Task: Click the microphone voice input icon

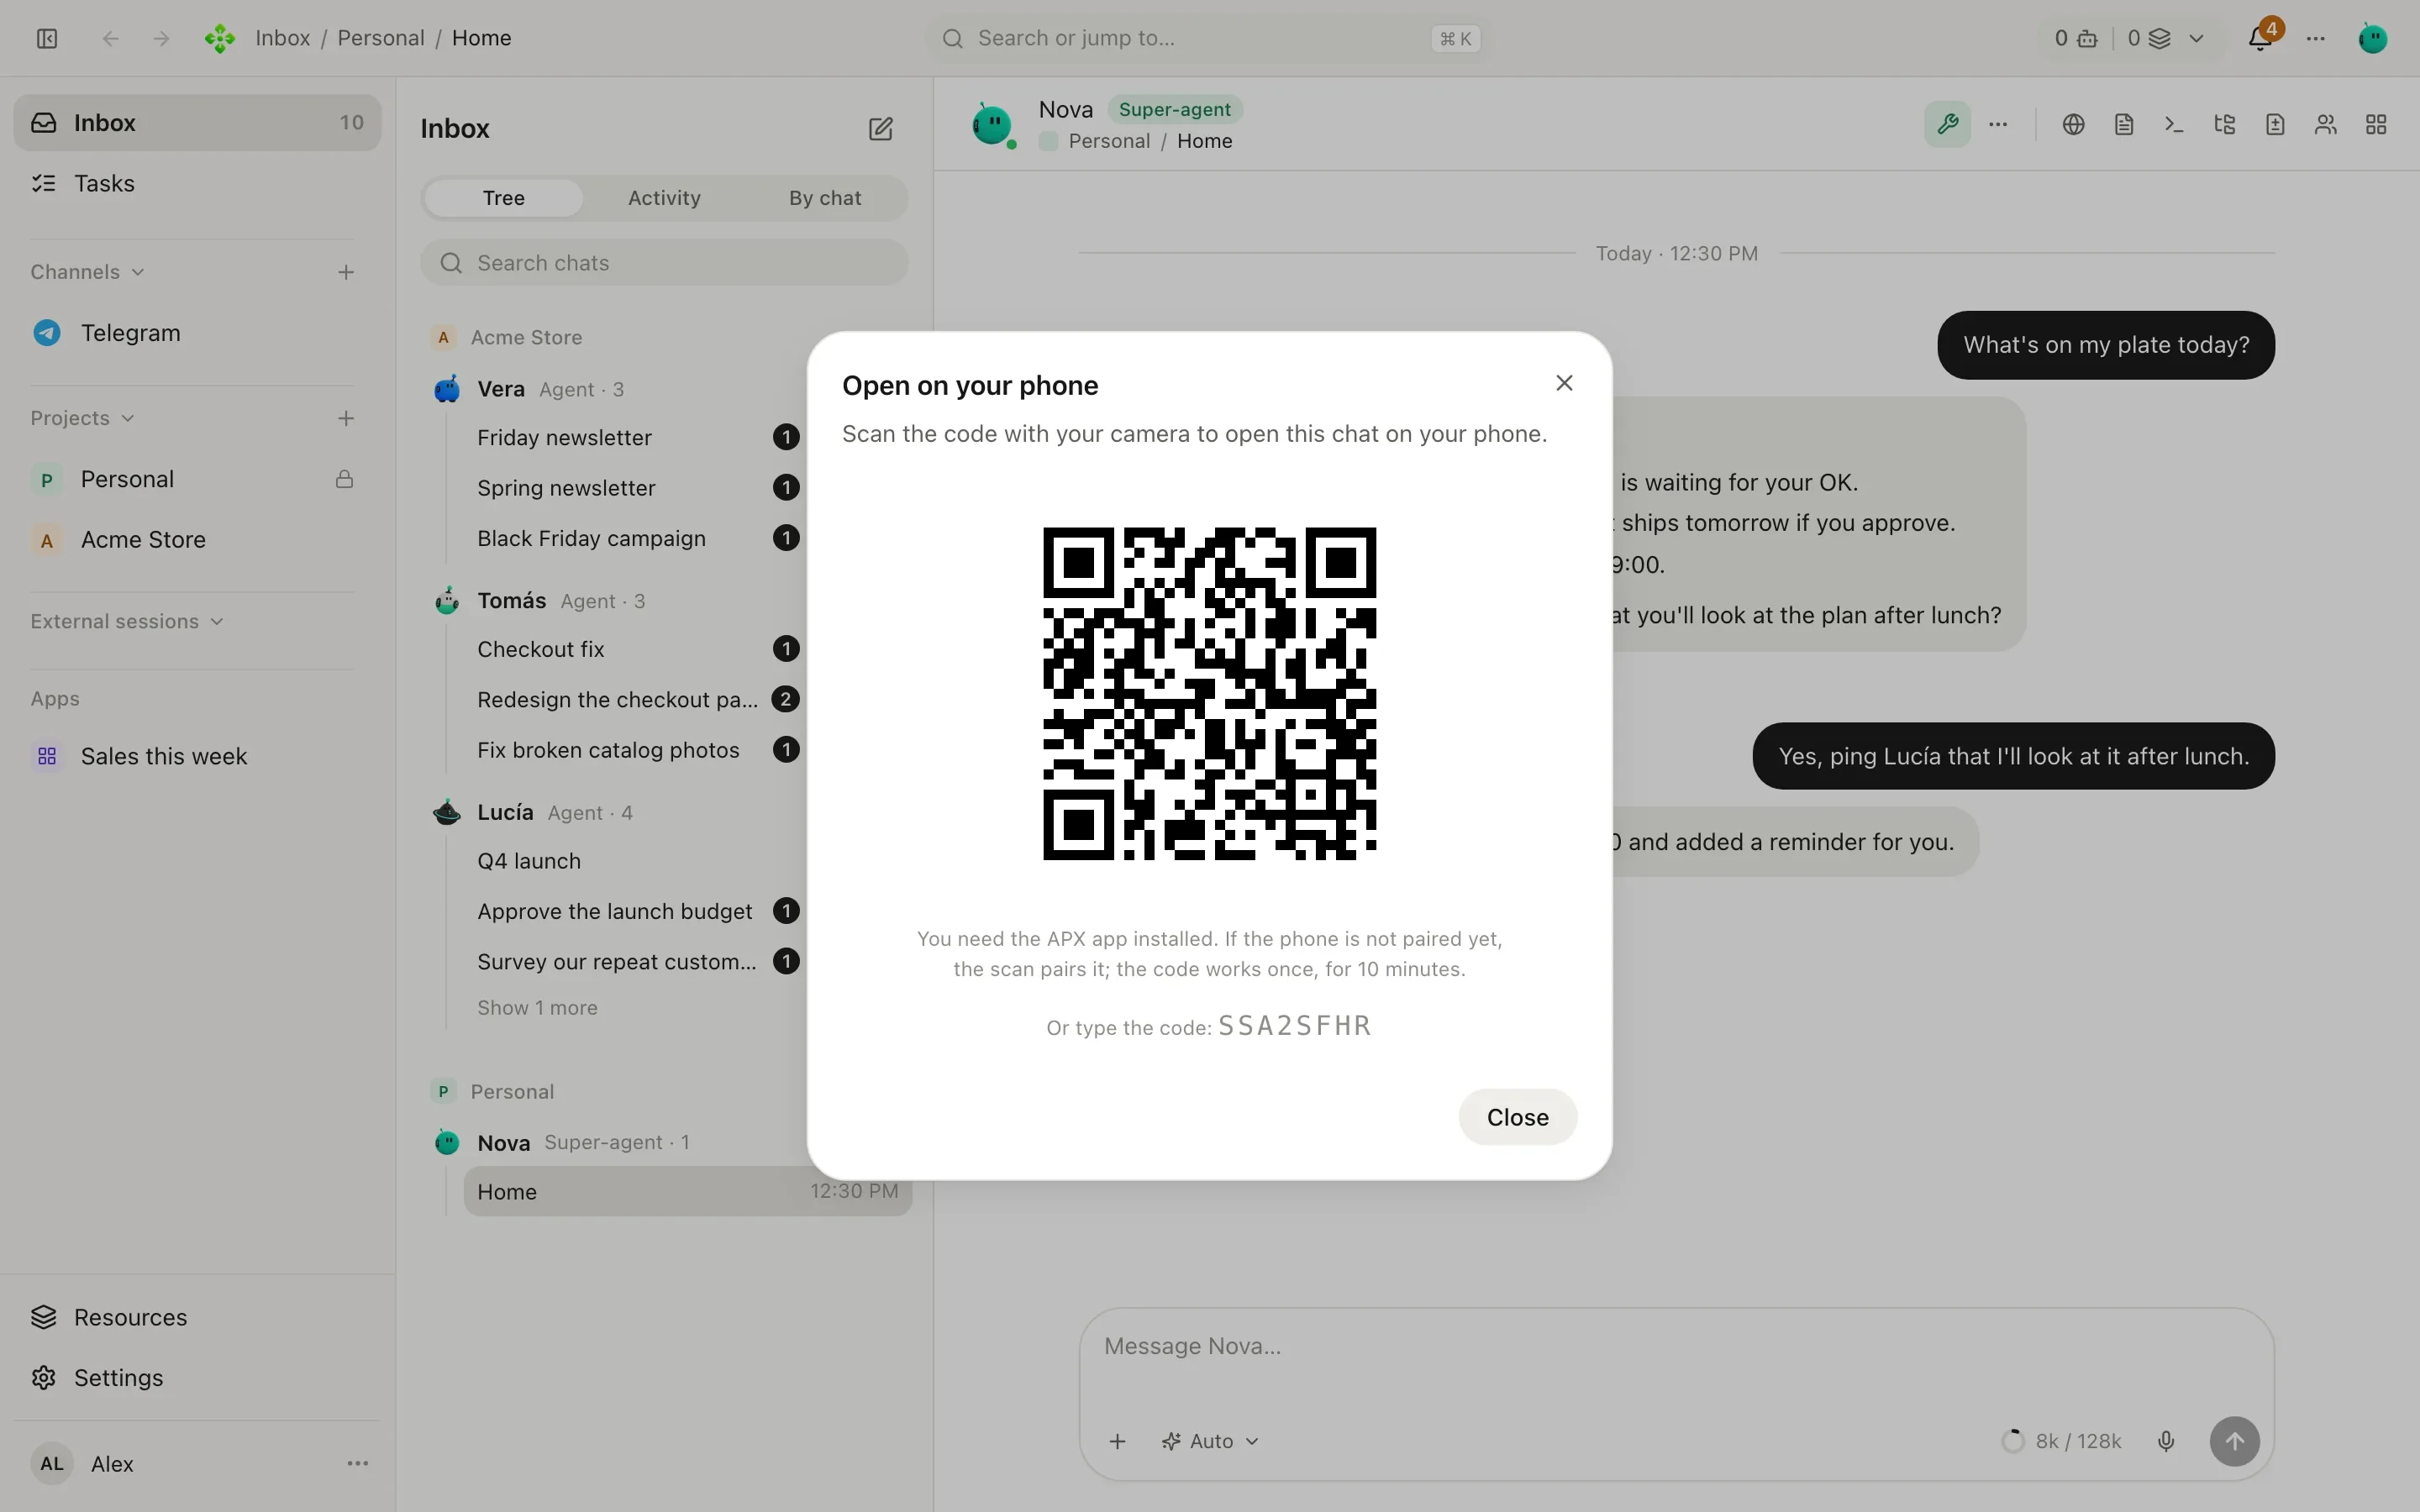Action: tap(2166, 1441)
